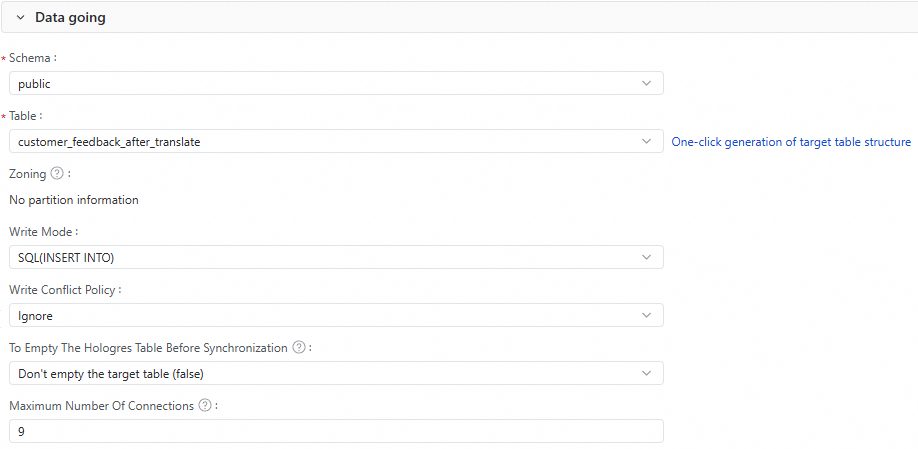Click the Schema dropdown arrow
918x449 pixels.
[647, 84]
